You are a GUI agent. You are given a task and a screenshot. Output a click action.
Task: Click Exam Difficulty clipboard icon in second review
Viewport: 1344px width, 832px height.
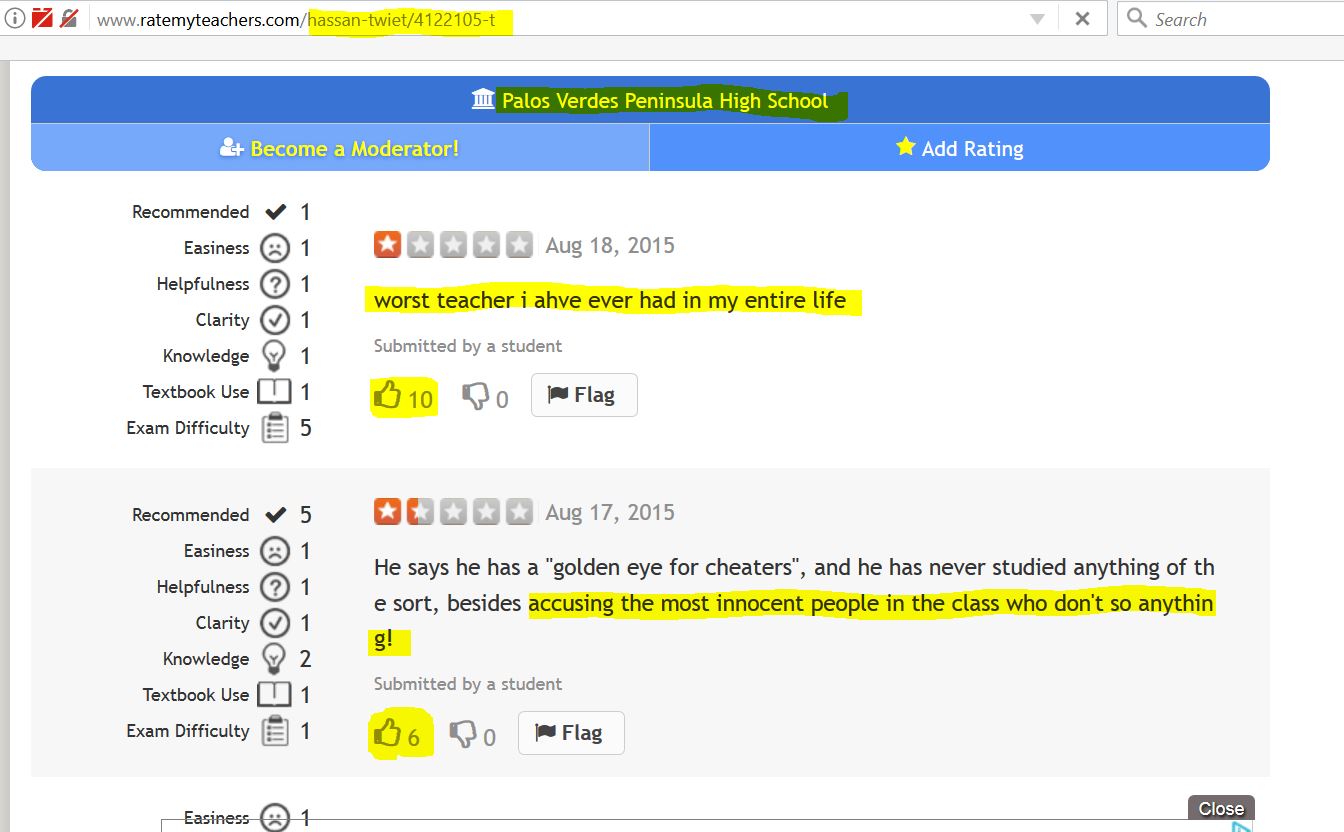(x=275, y=731)
